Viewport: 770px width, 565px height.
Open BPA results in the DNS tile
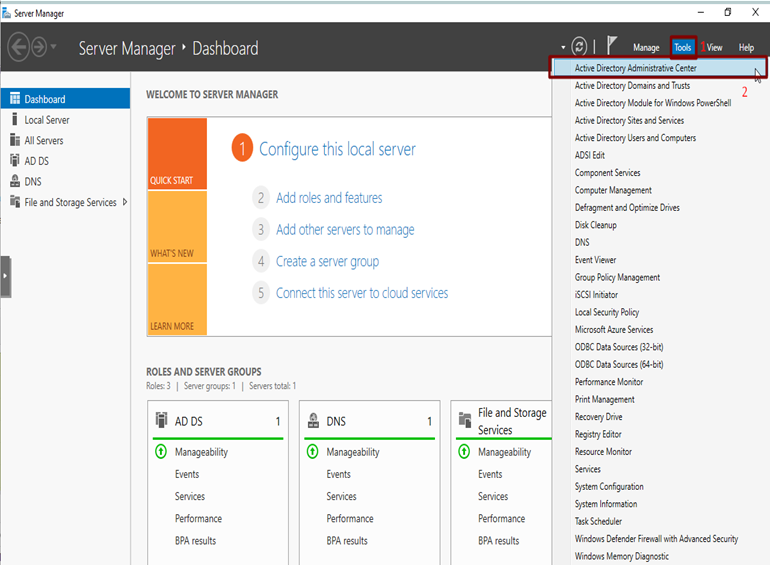[347, 540]
